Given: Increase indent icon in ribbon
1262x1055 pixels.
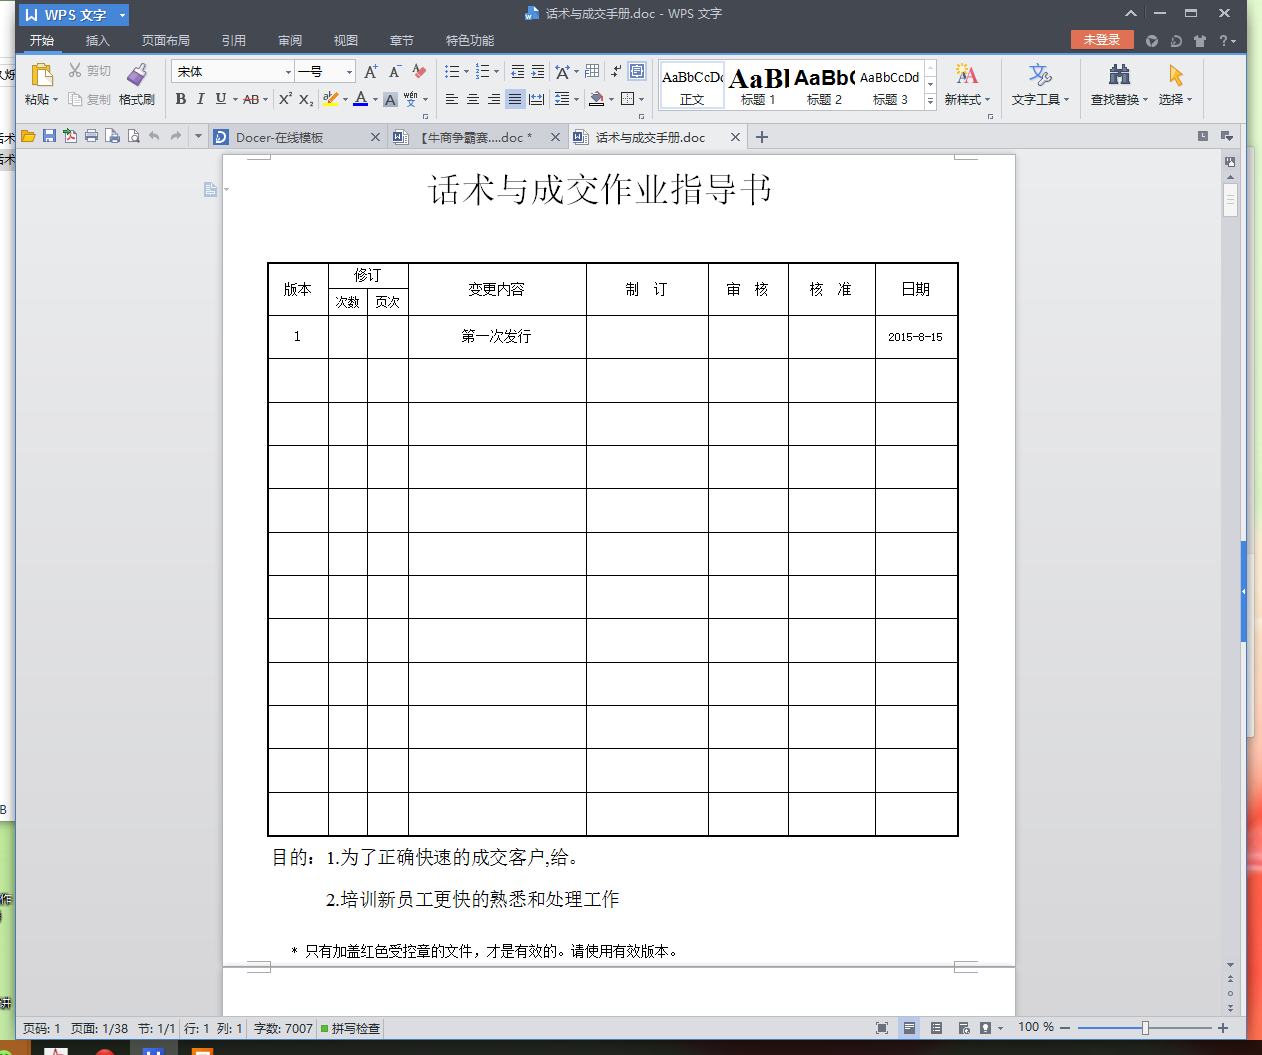Looking at the screenshot, I should pyautogui.click(x=538, y=71).
